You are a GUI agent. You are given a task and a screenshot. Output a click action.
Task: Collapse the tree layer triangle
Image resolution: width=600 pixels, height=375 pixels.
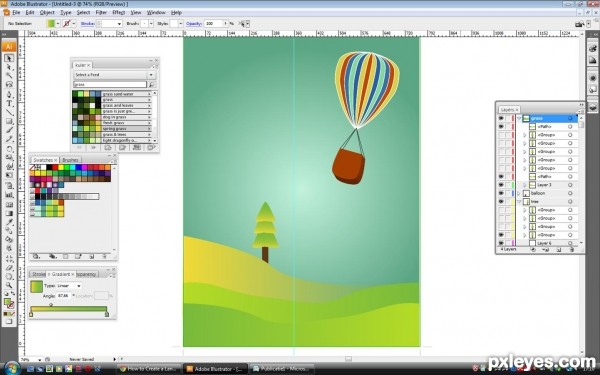coord(519,202)
